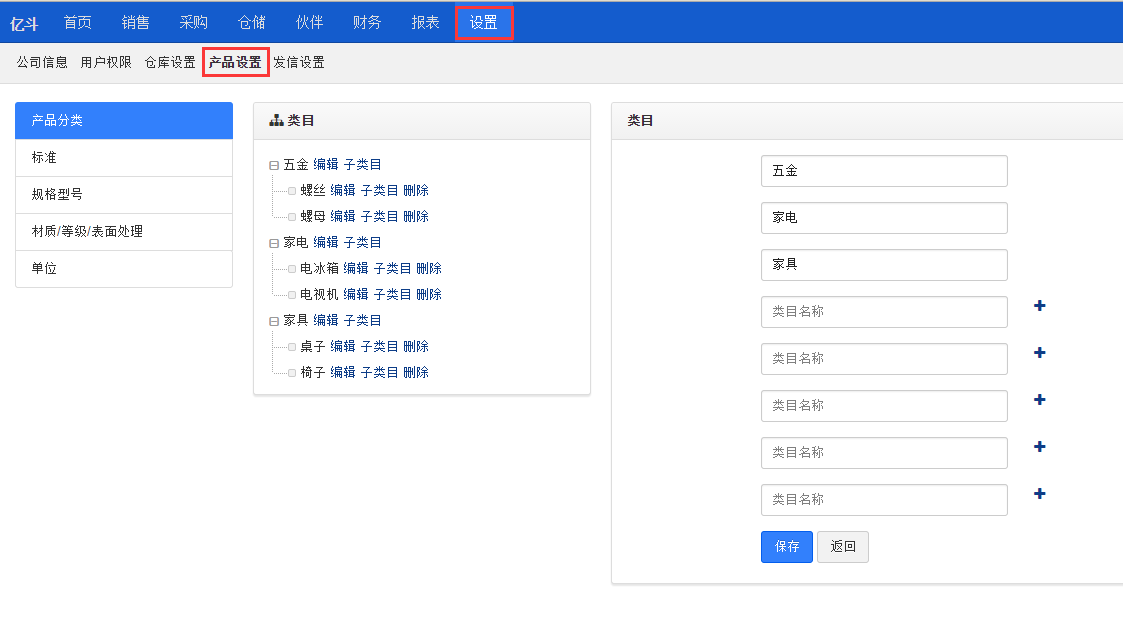Click 编辑 link for the 桌子 category

(343, 346)
